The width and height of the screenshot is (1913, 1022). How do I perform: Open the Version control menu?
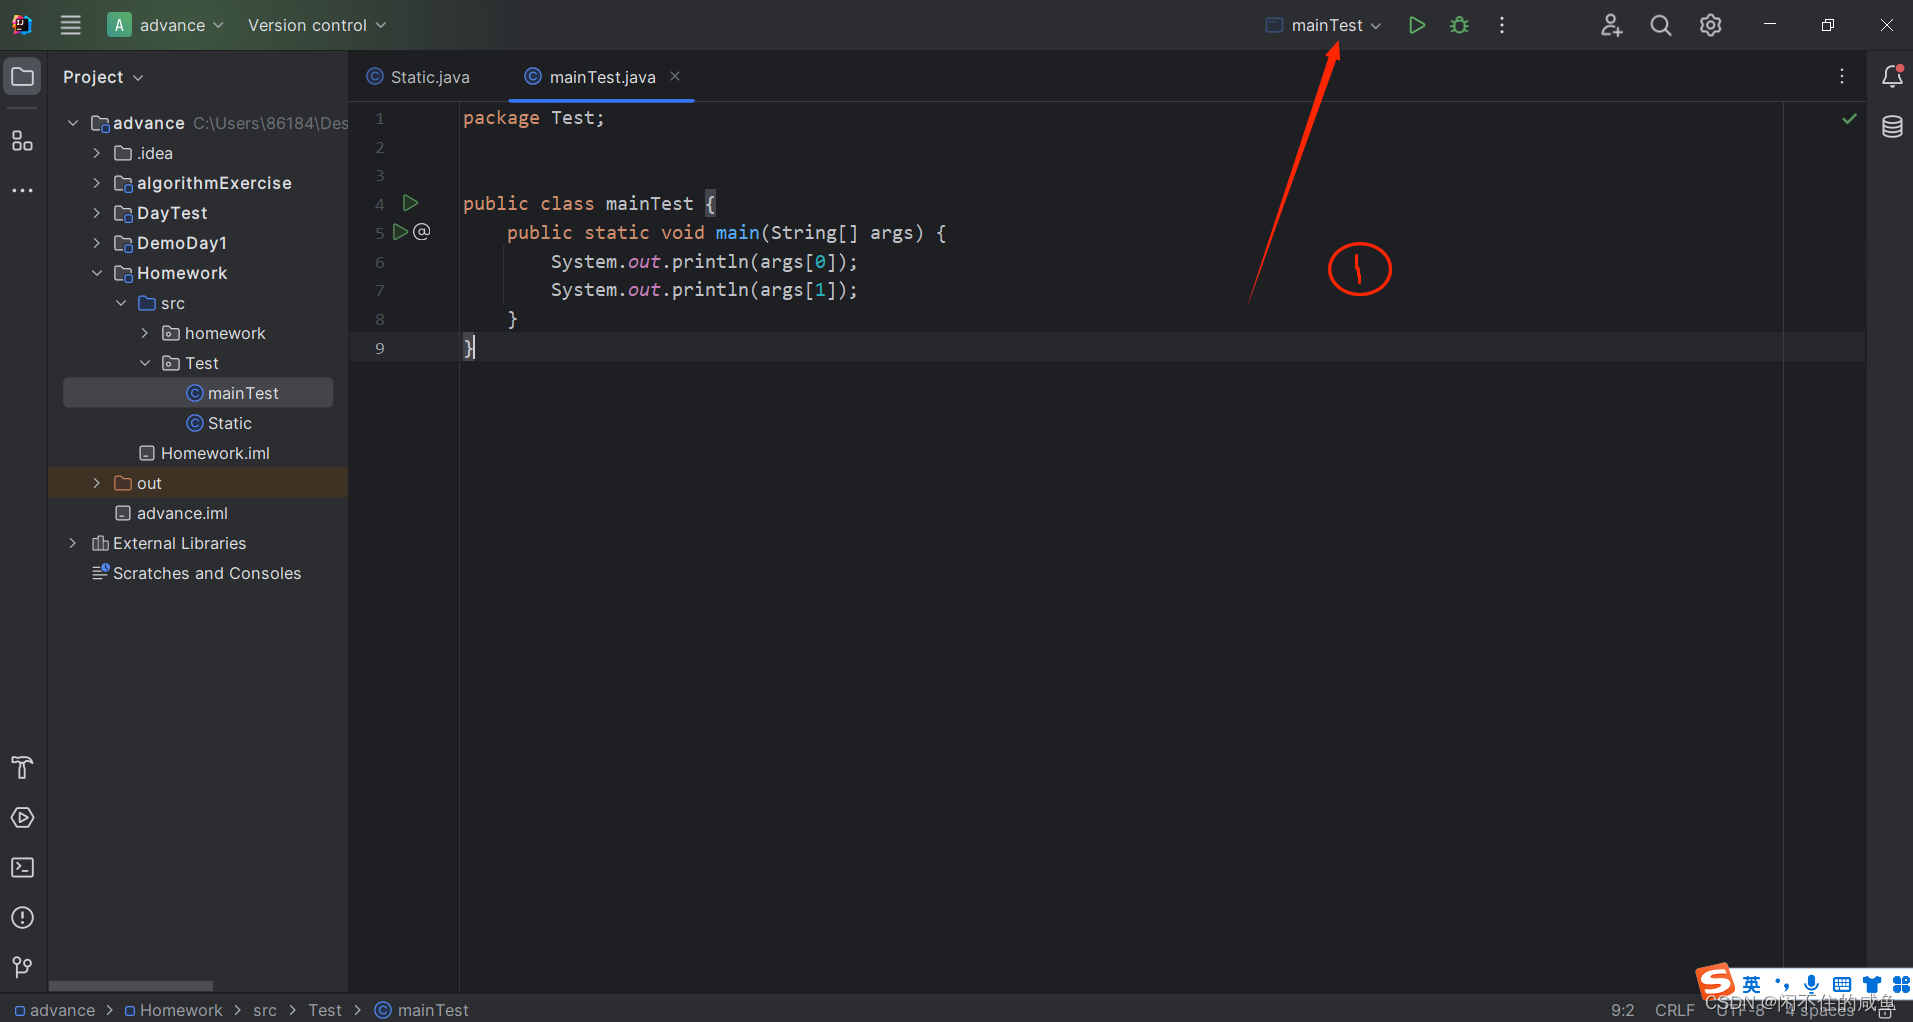click(315, 25)
